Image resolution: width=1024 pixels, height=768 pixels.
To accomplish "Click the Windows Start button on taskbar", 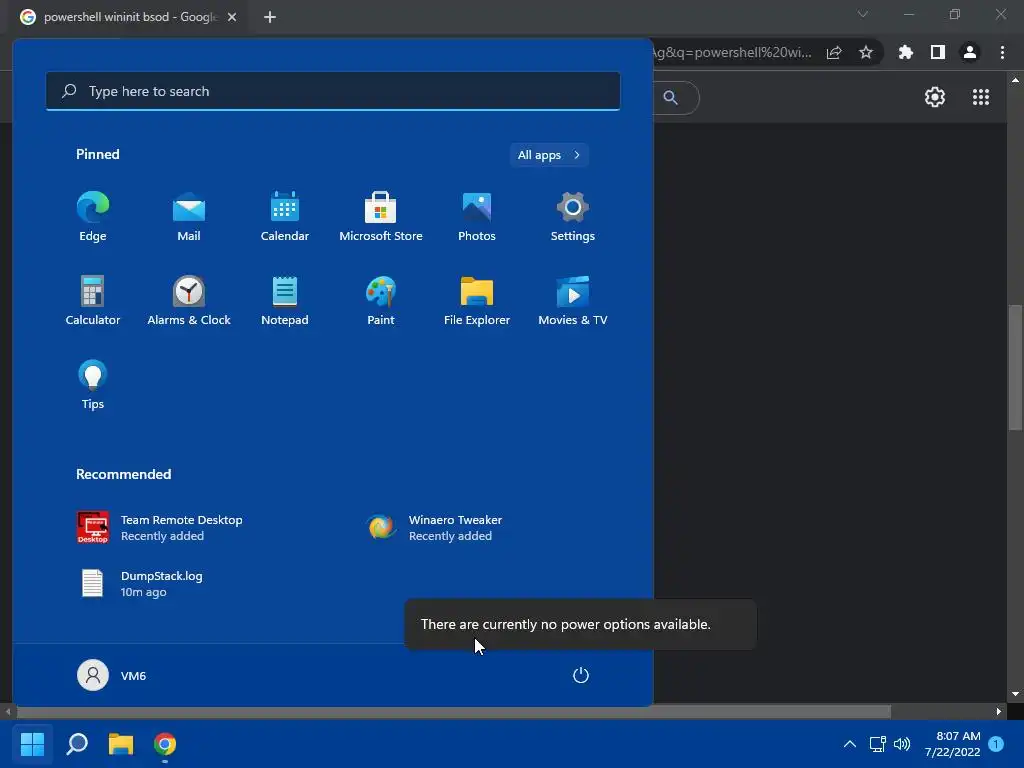I will pyautogui.click(x=33, y=744).
